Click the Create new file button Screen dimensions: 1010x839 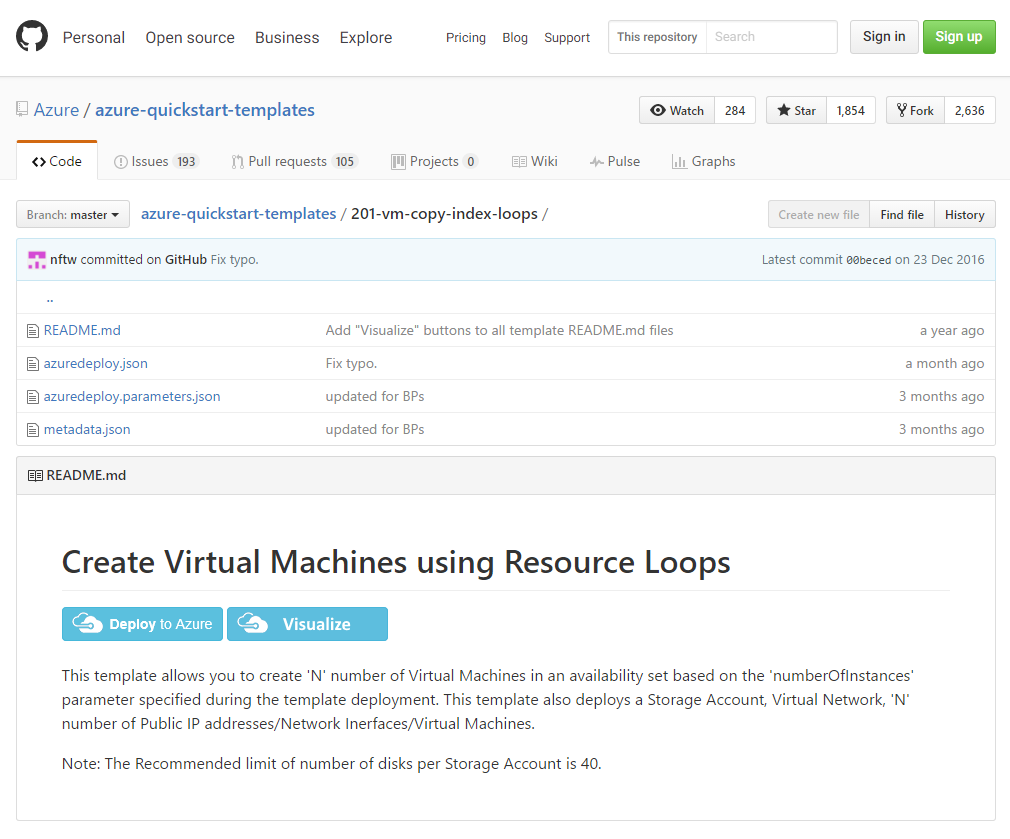819,214
